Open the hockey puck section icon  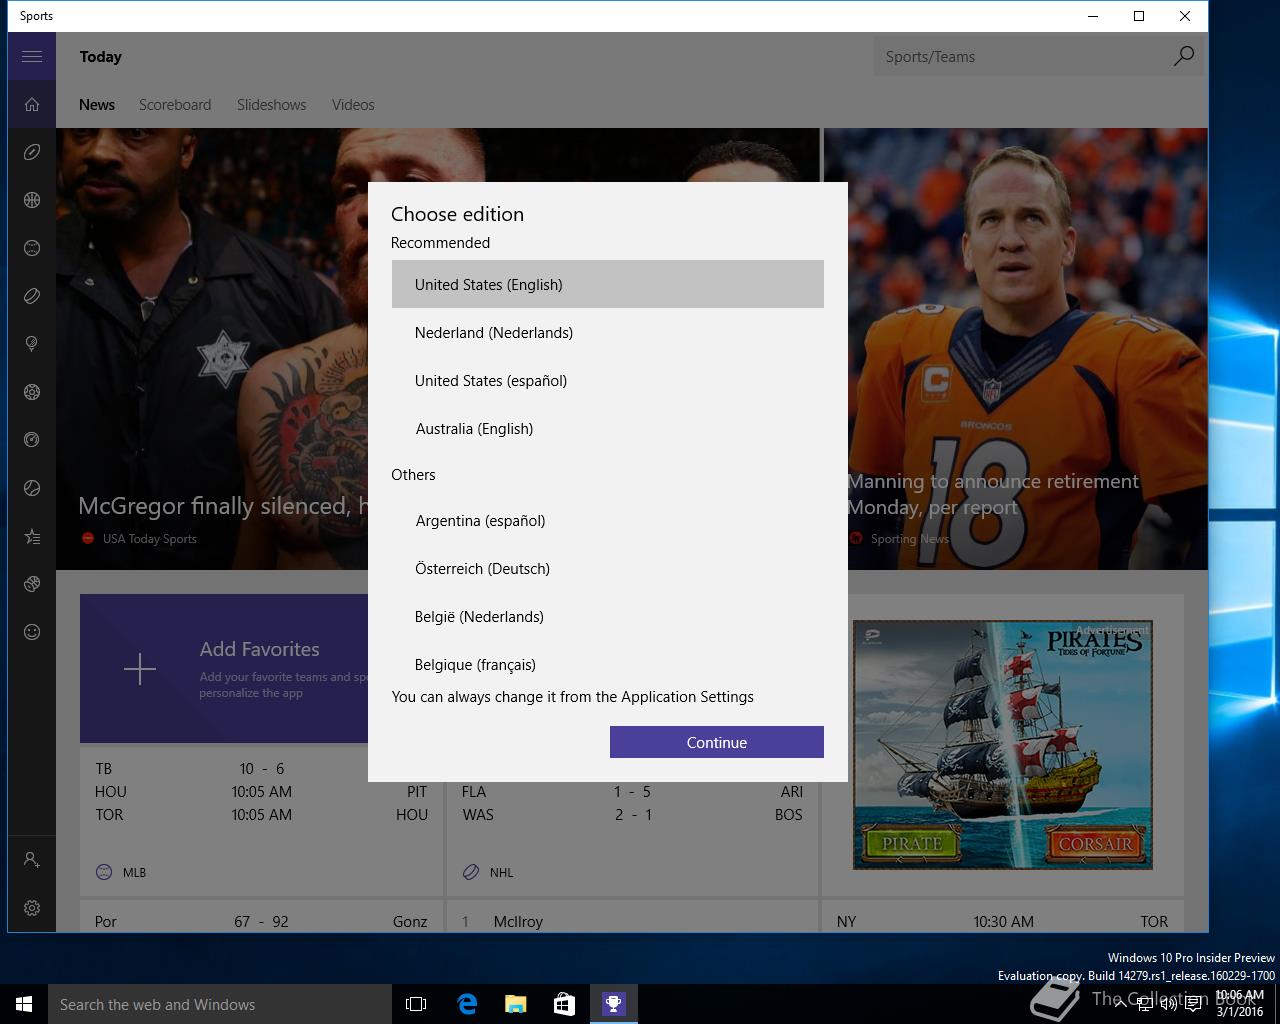[x=32, y=296]
